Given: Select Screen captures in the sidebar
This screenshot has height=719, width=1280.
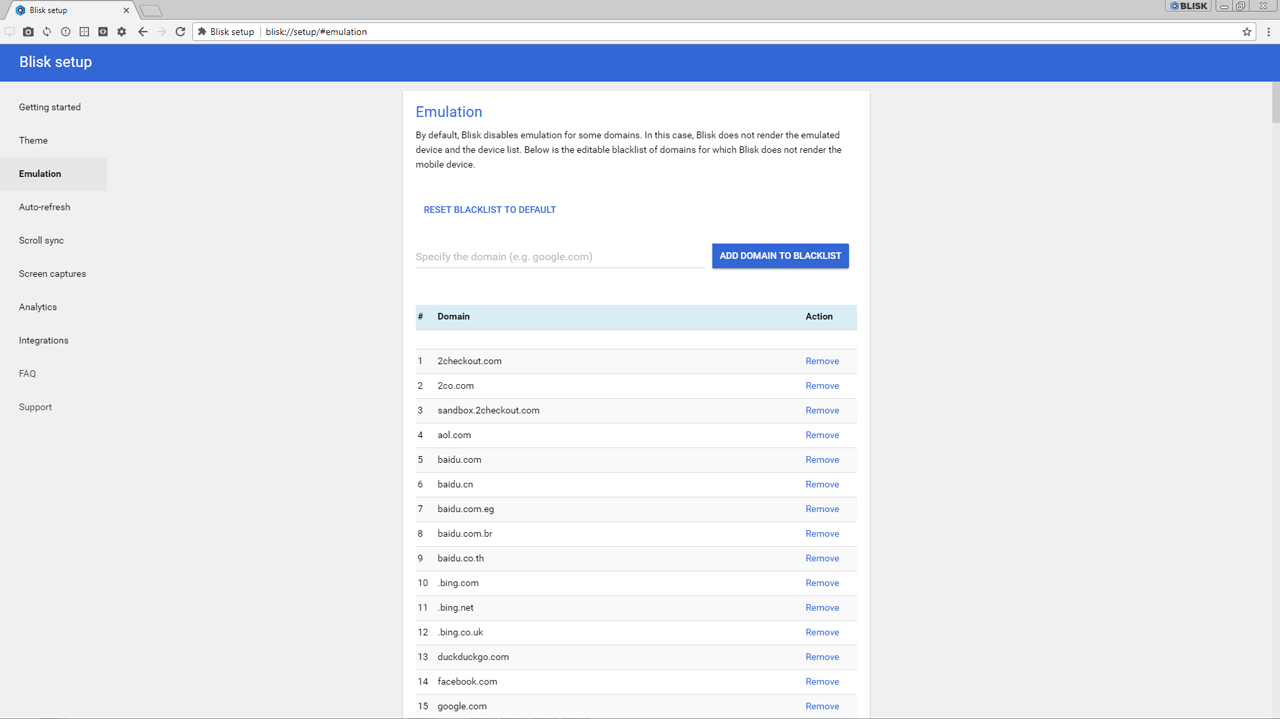Looking at the screenshot, I should [x=52, y=274].
